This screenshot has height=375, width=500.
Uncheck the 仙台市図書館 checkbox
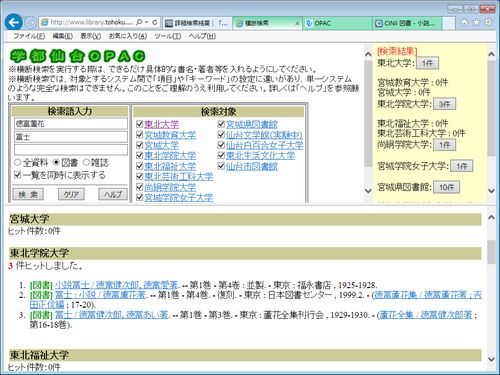coord(221,166)
